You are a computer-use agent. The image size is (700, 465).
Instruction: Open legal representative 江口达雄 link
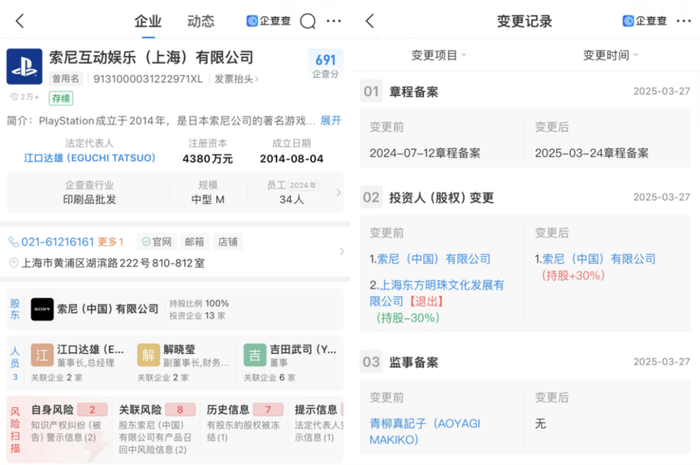[90, 158]
